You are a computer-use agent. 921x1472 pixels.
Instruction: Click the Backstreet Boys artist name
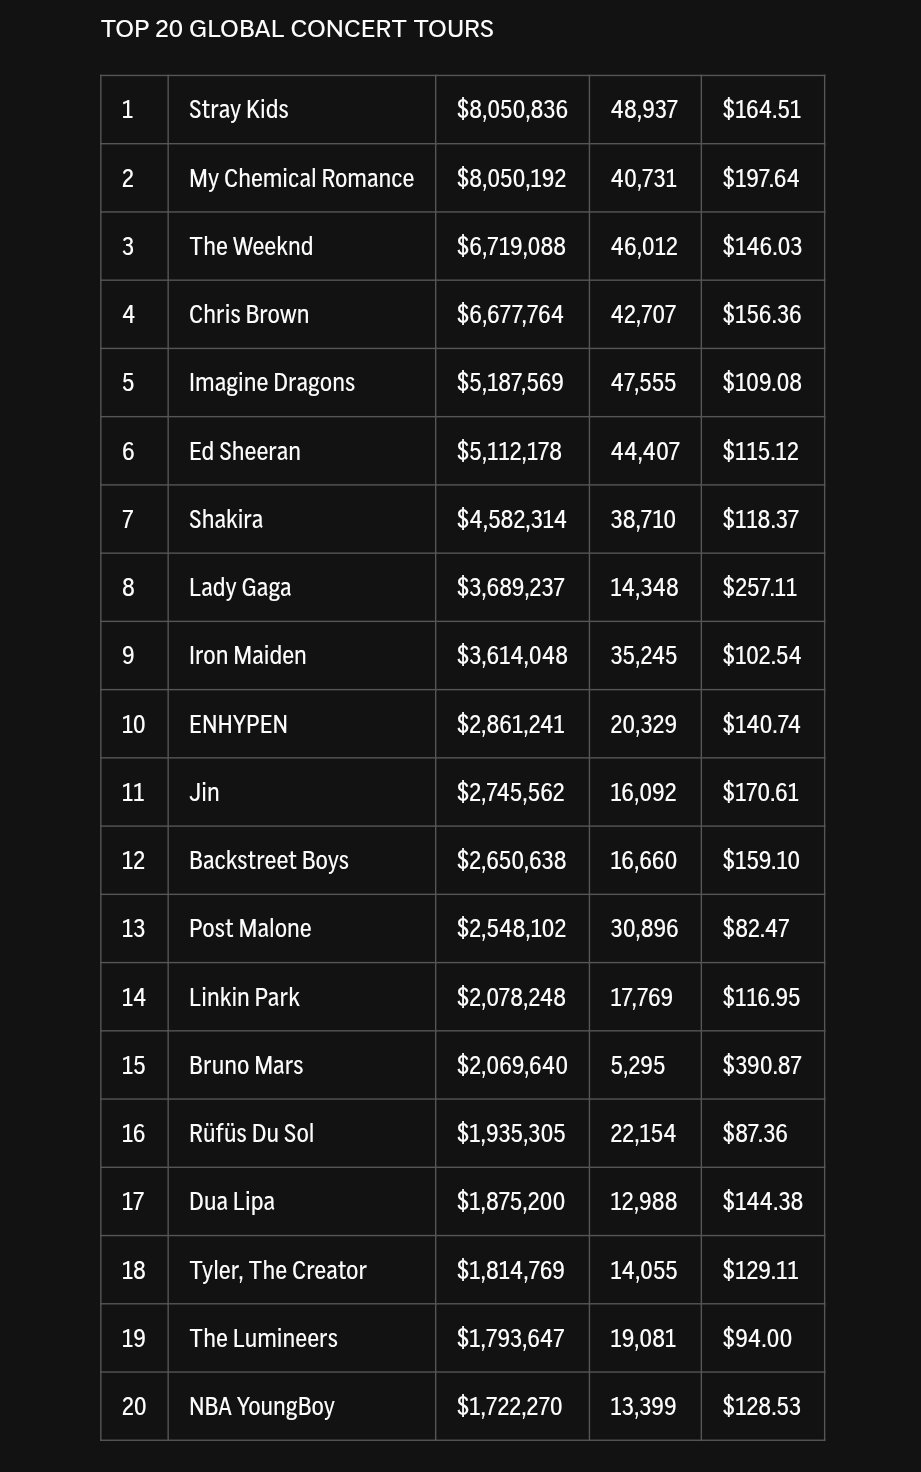point(269,860)
